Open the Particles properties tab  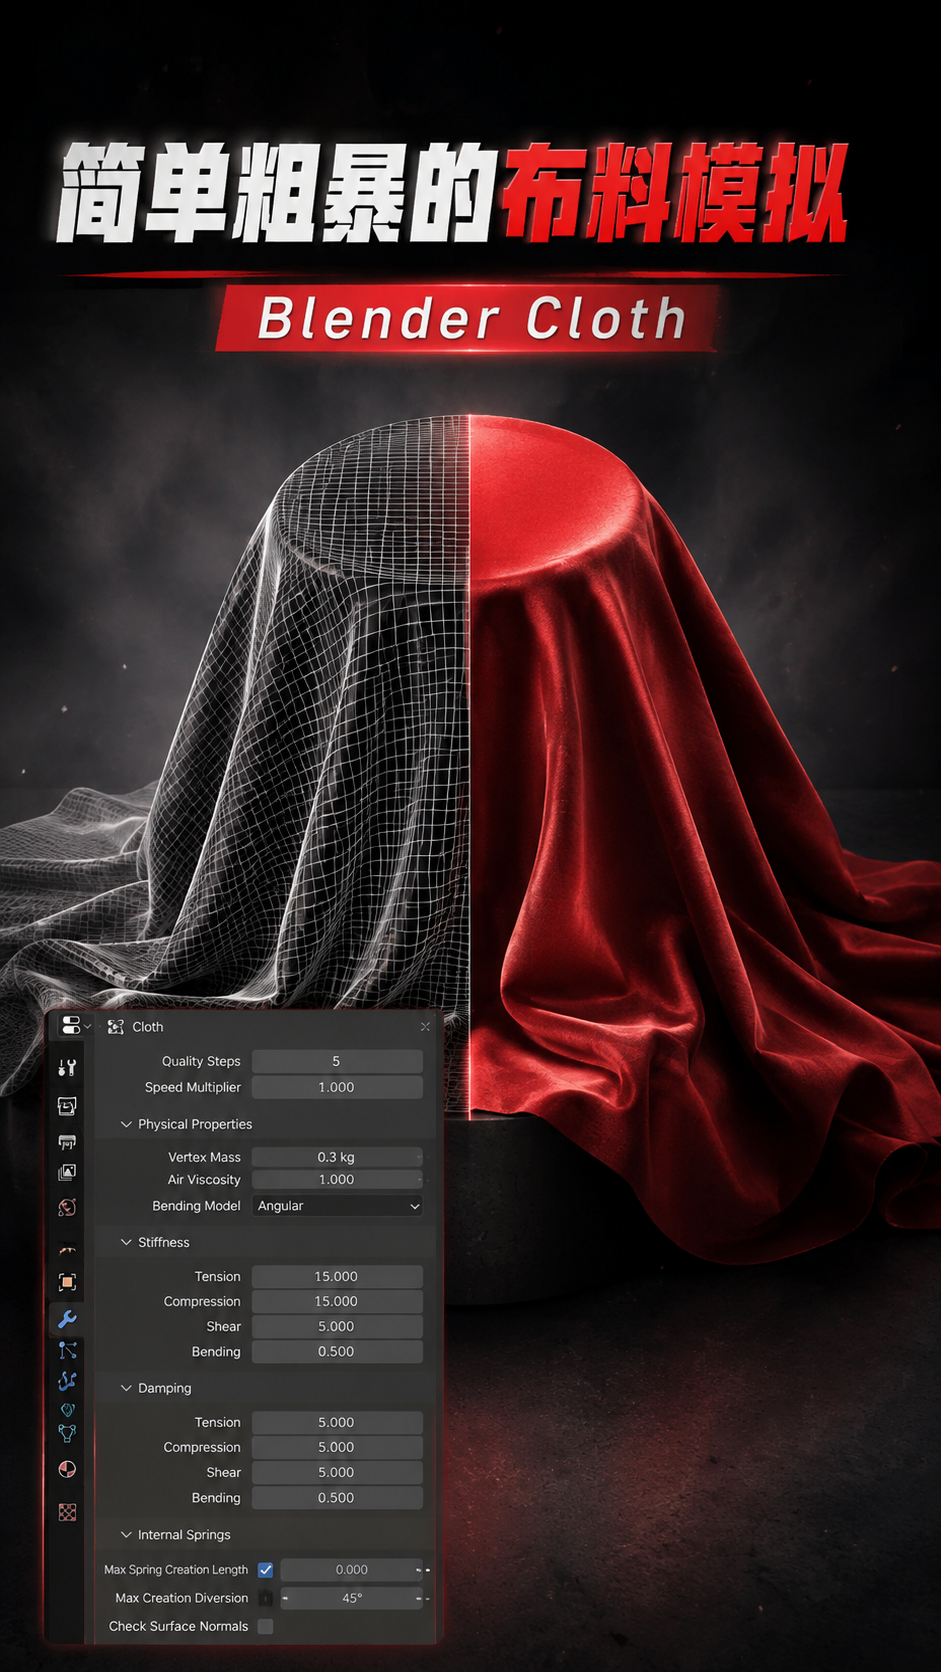[x=67, y=1351]
